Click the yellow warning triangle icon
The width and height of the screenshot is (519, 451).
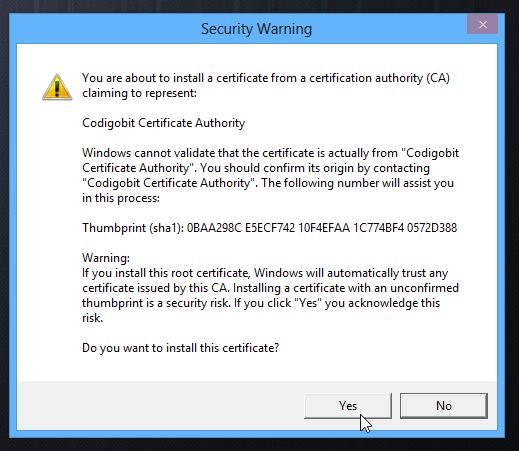click(57, 87)
